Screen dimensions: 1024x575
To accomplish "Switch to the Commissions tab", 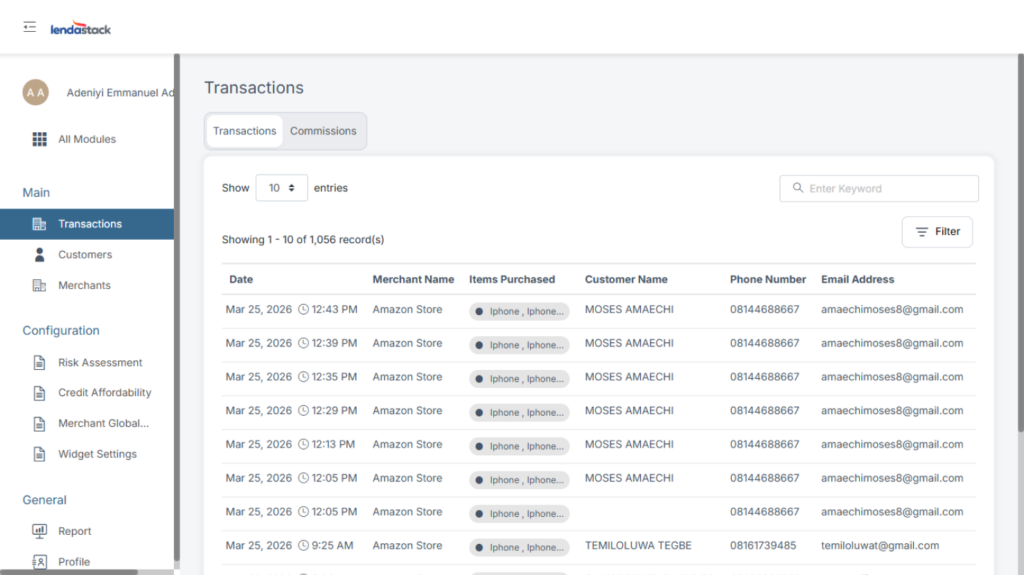I will pos(323,131).
